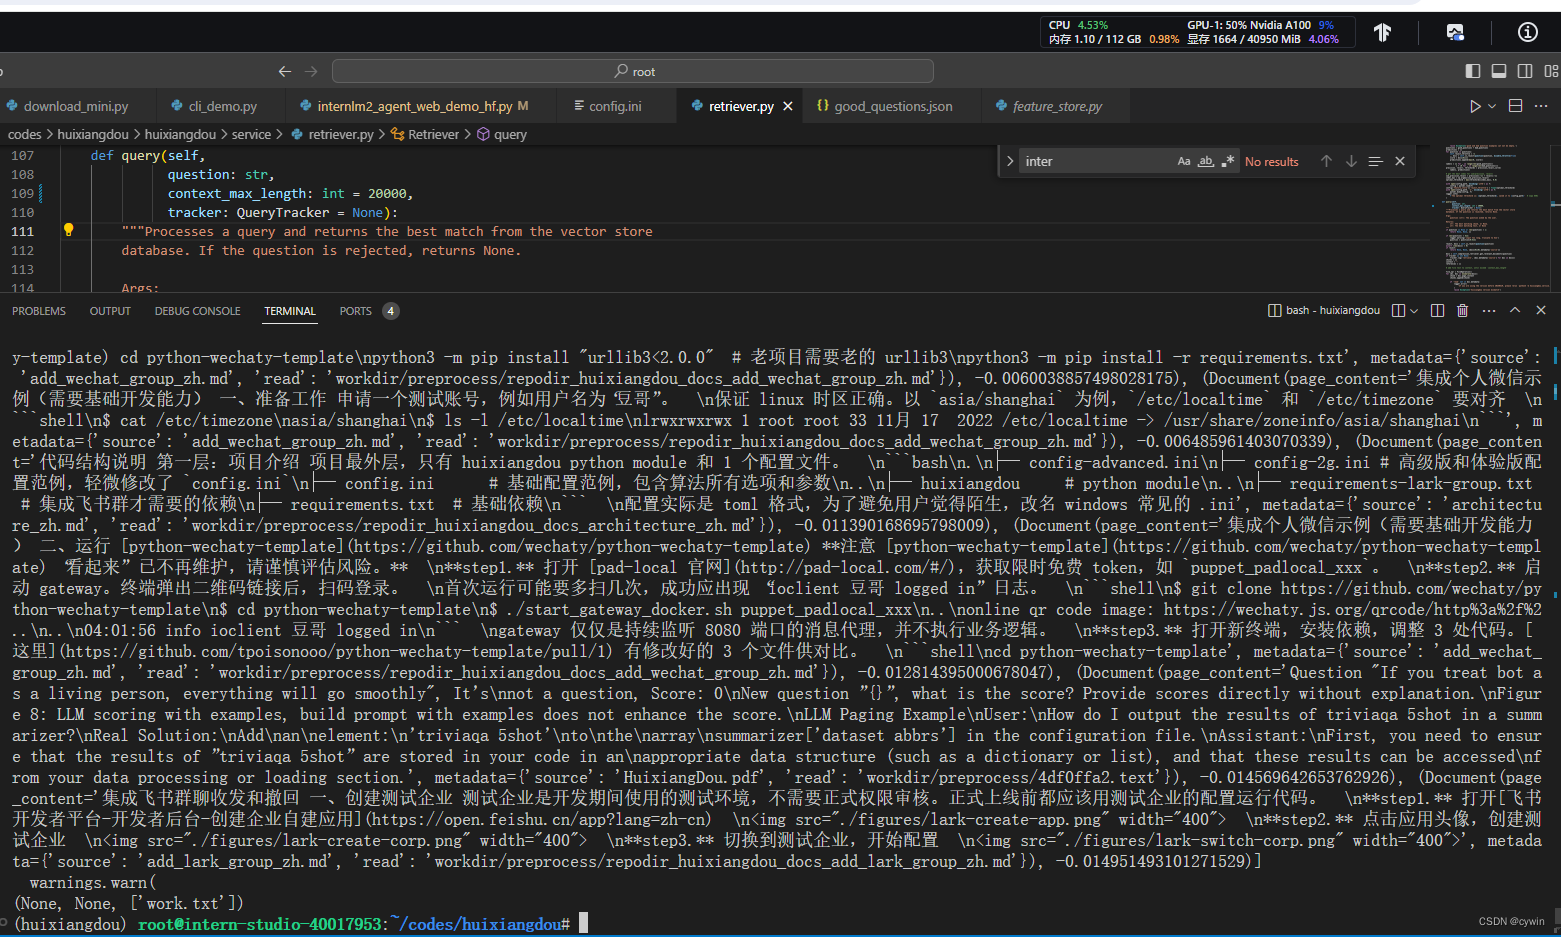
Task: Open the TensorFlow/TensorBoard icon in top bar
Action: click(x=1382, y=32)
